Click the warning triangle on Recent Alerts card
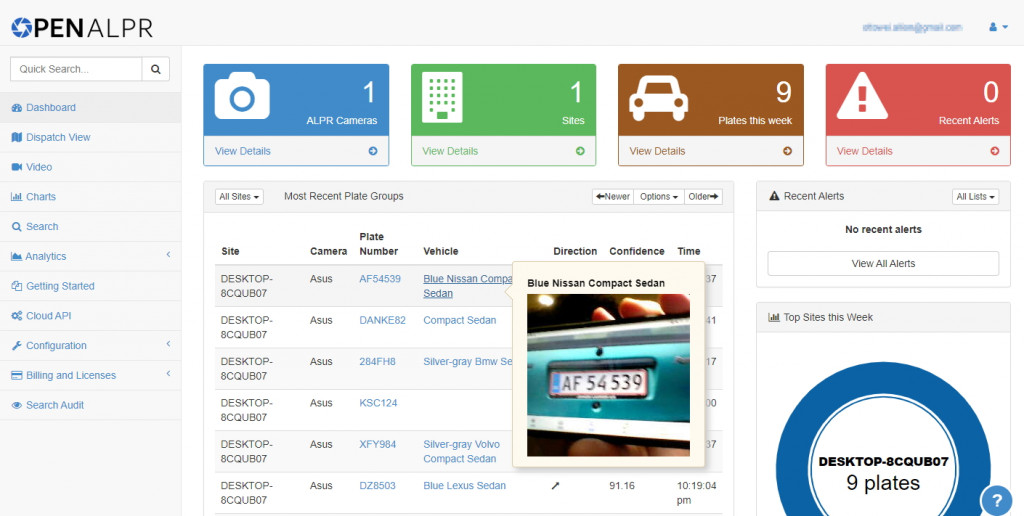This screenshot has height=516, width=1024. pyautogui.click(x=862, y=96)
